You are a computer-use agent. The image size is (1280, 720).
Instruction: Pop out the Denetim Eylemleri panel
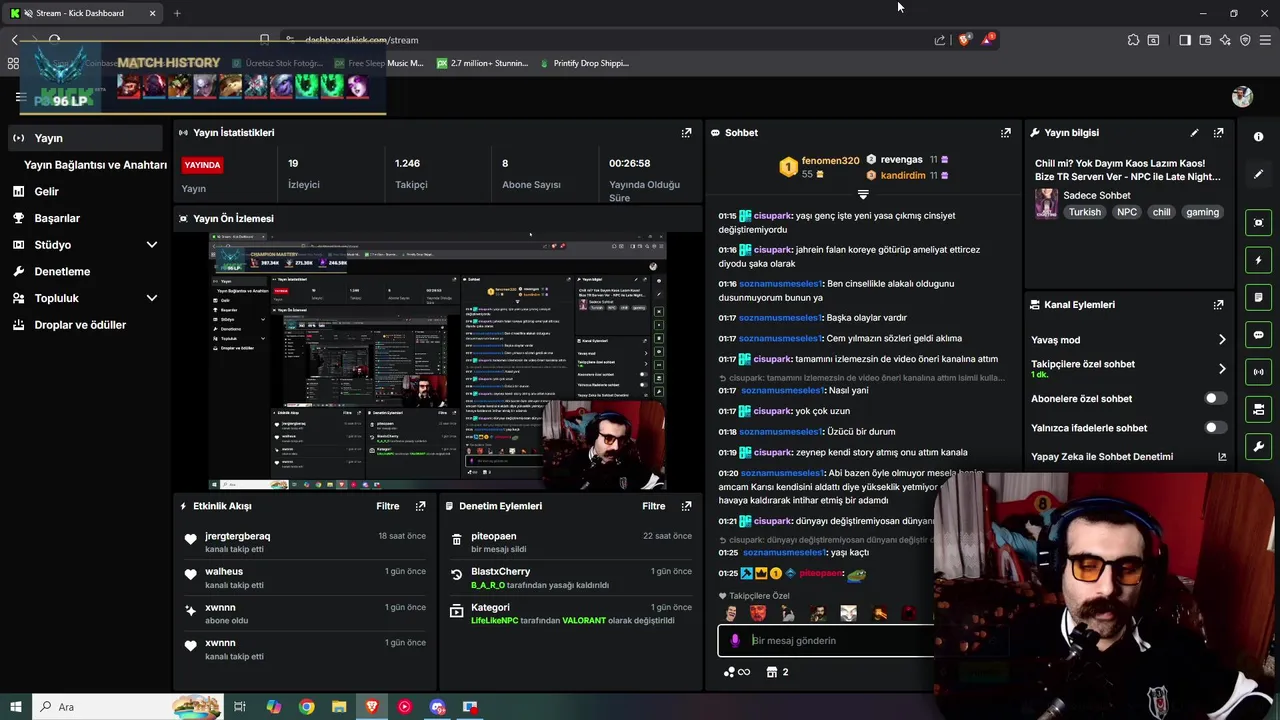tap(686, 506)
